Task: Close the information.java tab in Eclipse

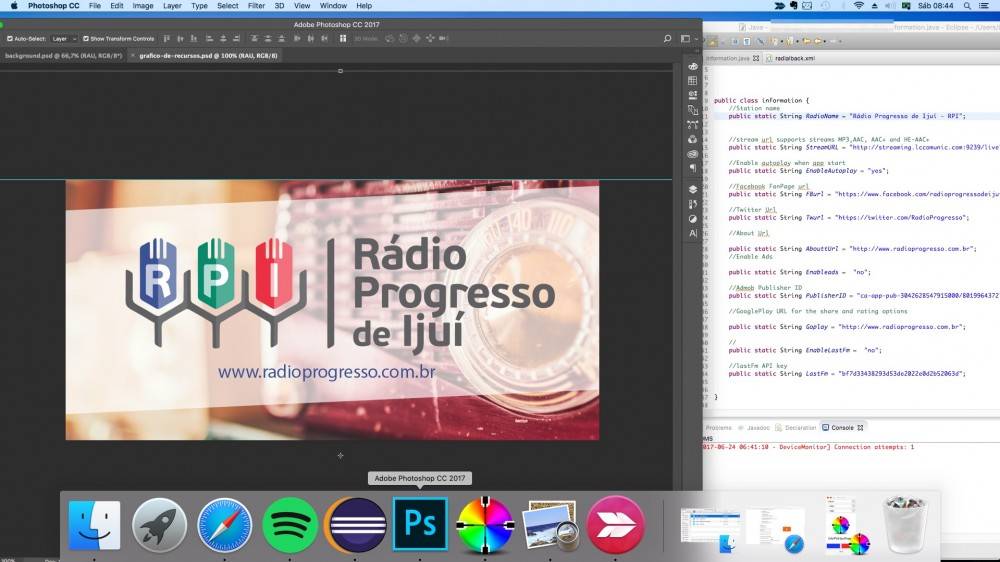Action: [756, 58]
